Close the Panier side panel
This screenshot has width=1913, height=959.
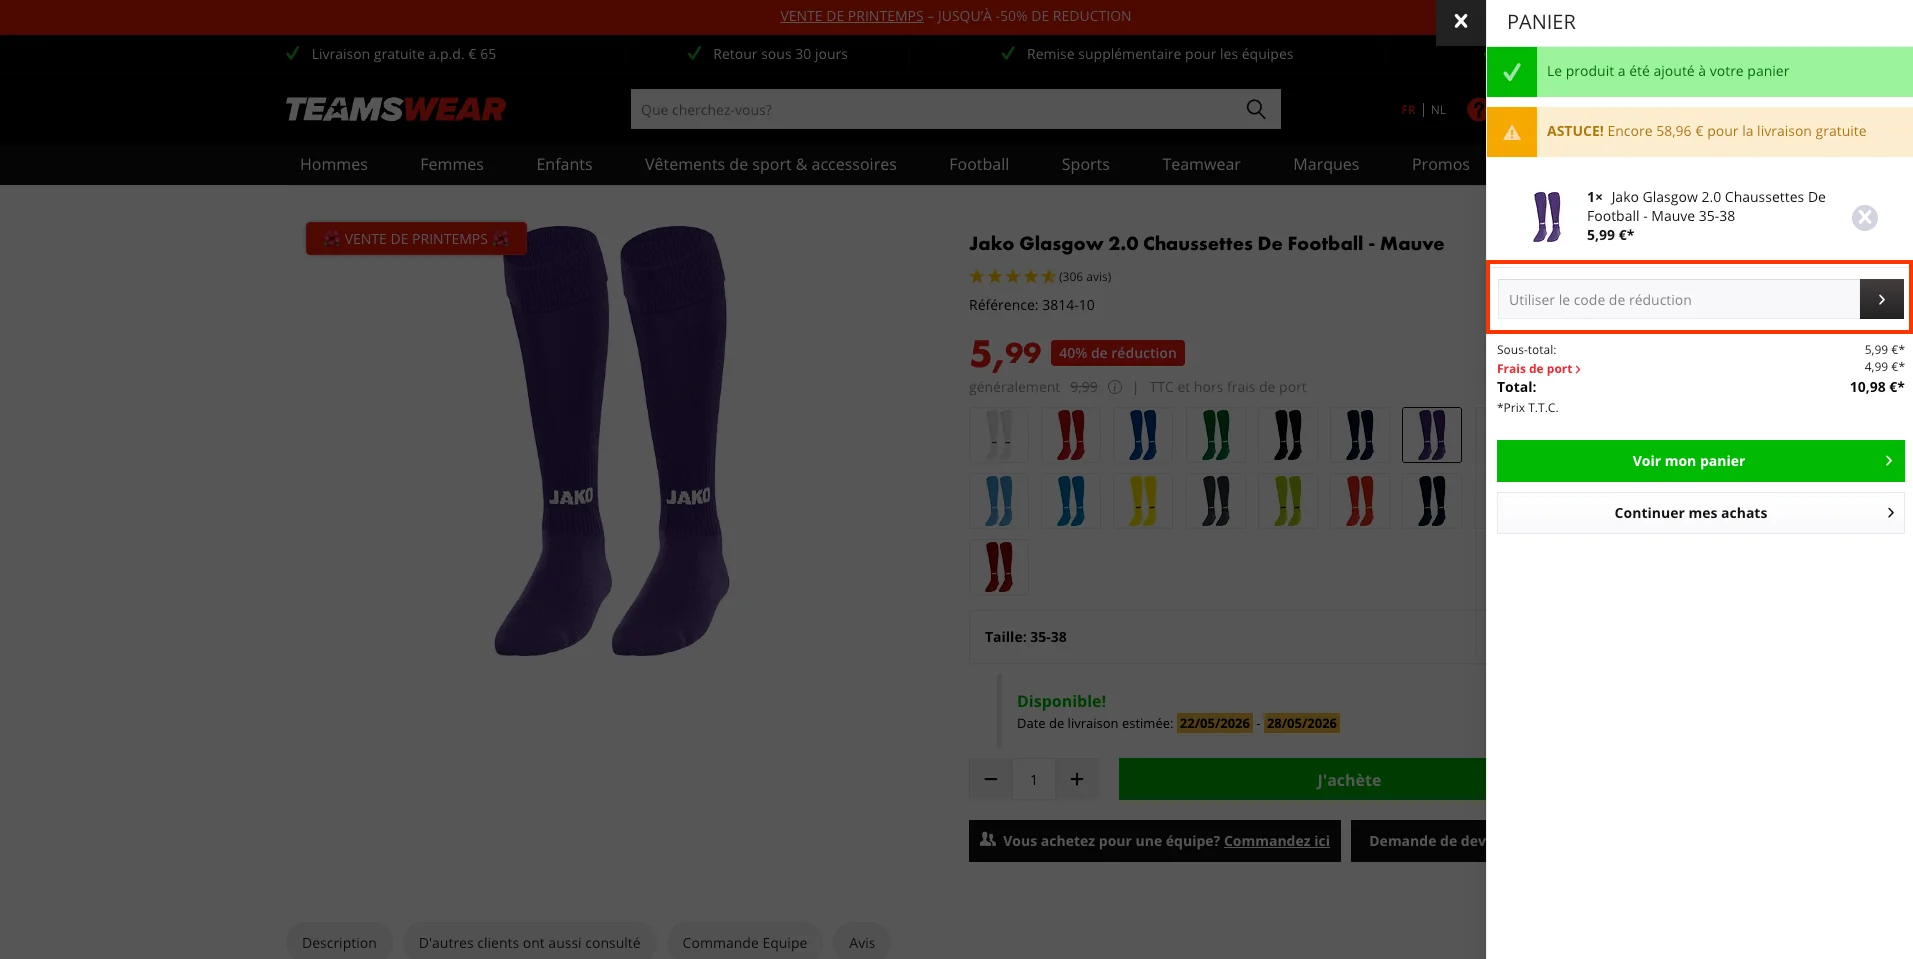pos(1460,21)
